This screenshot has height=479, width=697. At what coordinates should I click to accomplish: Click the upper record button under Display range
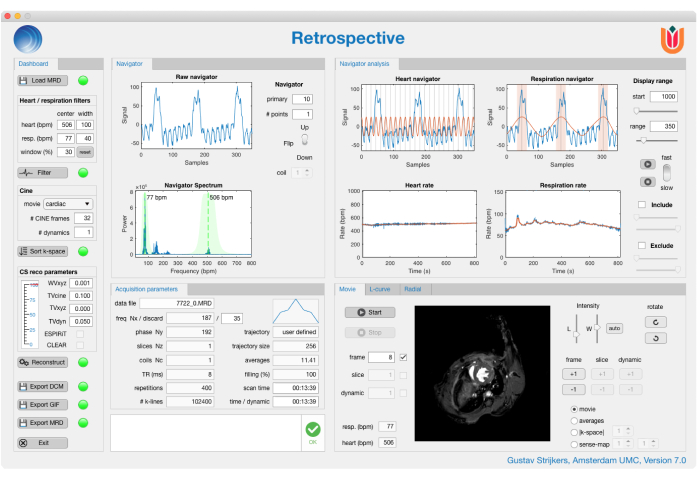pyautogui.click(x=648, y=164)
